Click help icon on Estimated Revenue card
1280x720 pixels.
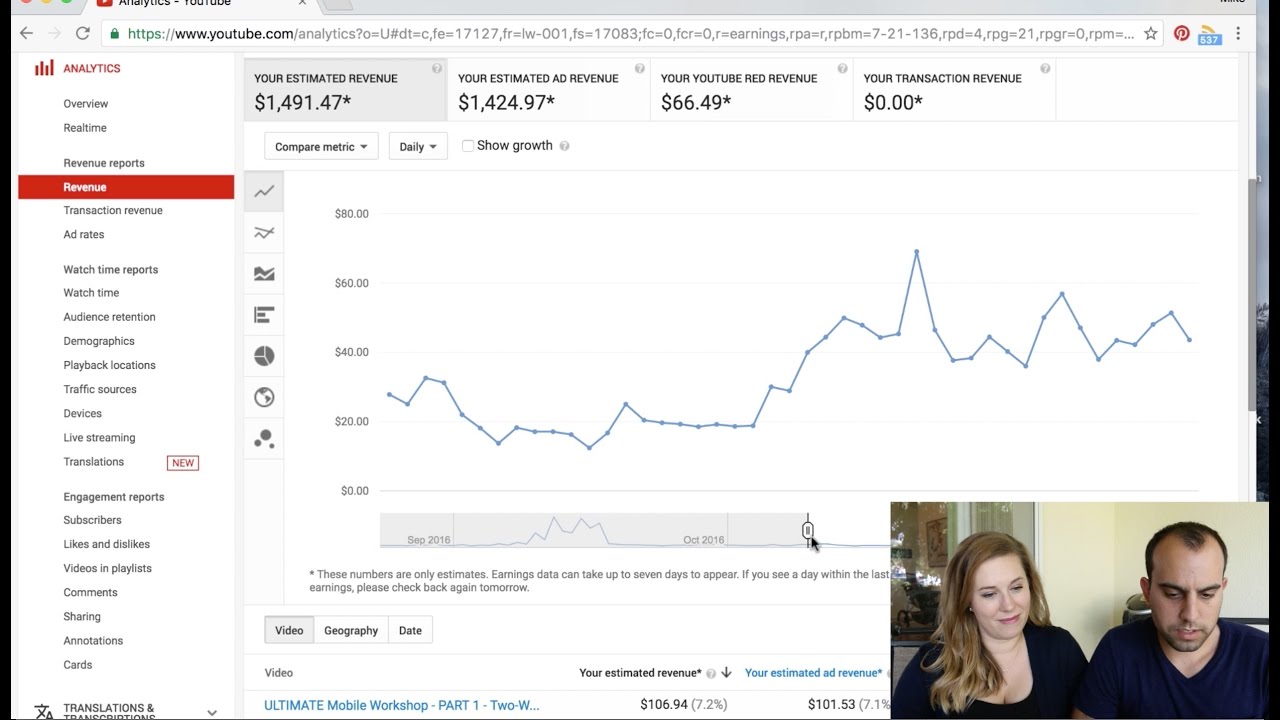[x=437, y=69]
